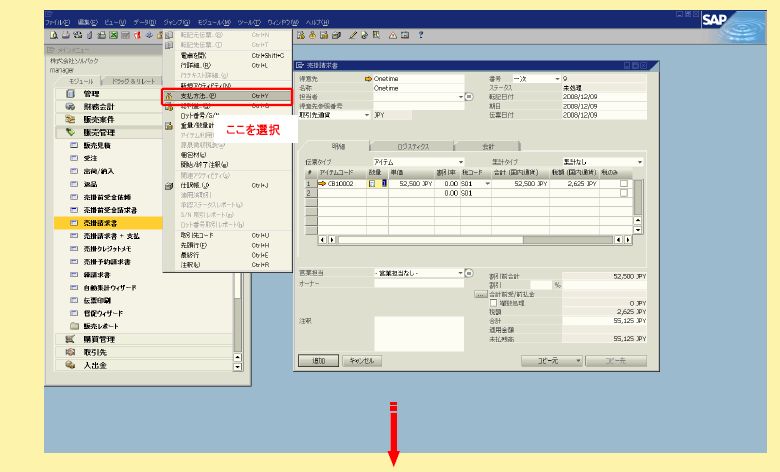Open 販売見積 in the module tree

97,146
